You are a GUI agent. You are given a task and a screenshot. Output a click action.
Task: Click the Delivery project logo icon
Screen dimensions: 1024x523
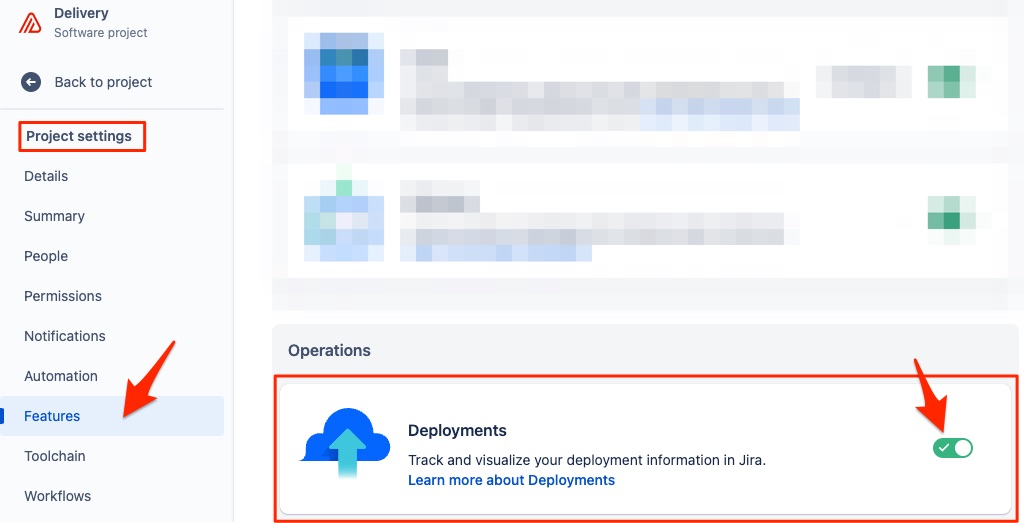pos(30,23)
